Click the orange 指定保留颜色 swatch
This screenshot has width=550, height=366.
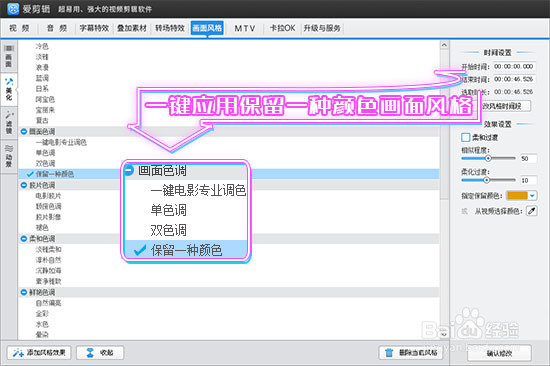click(x=517, y=196)
